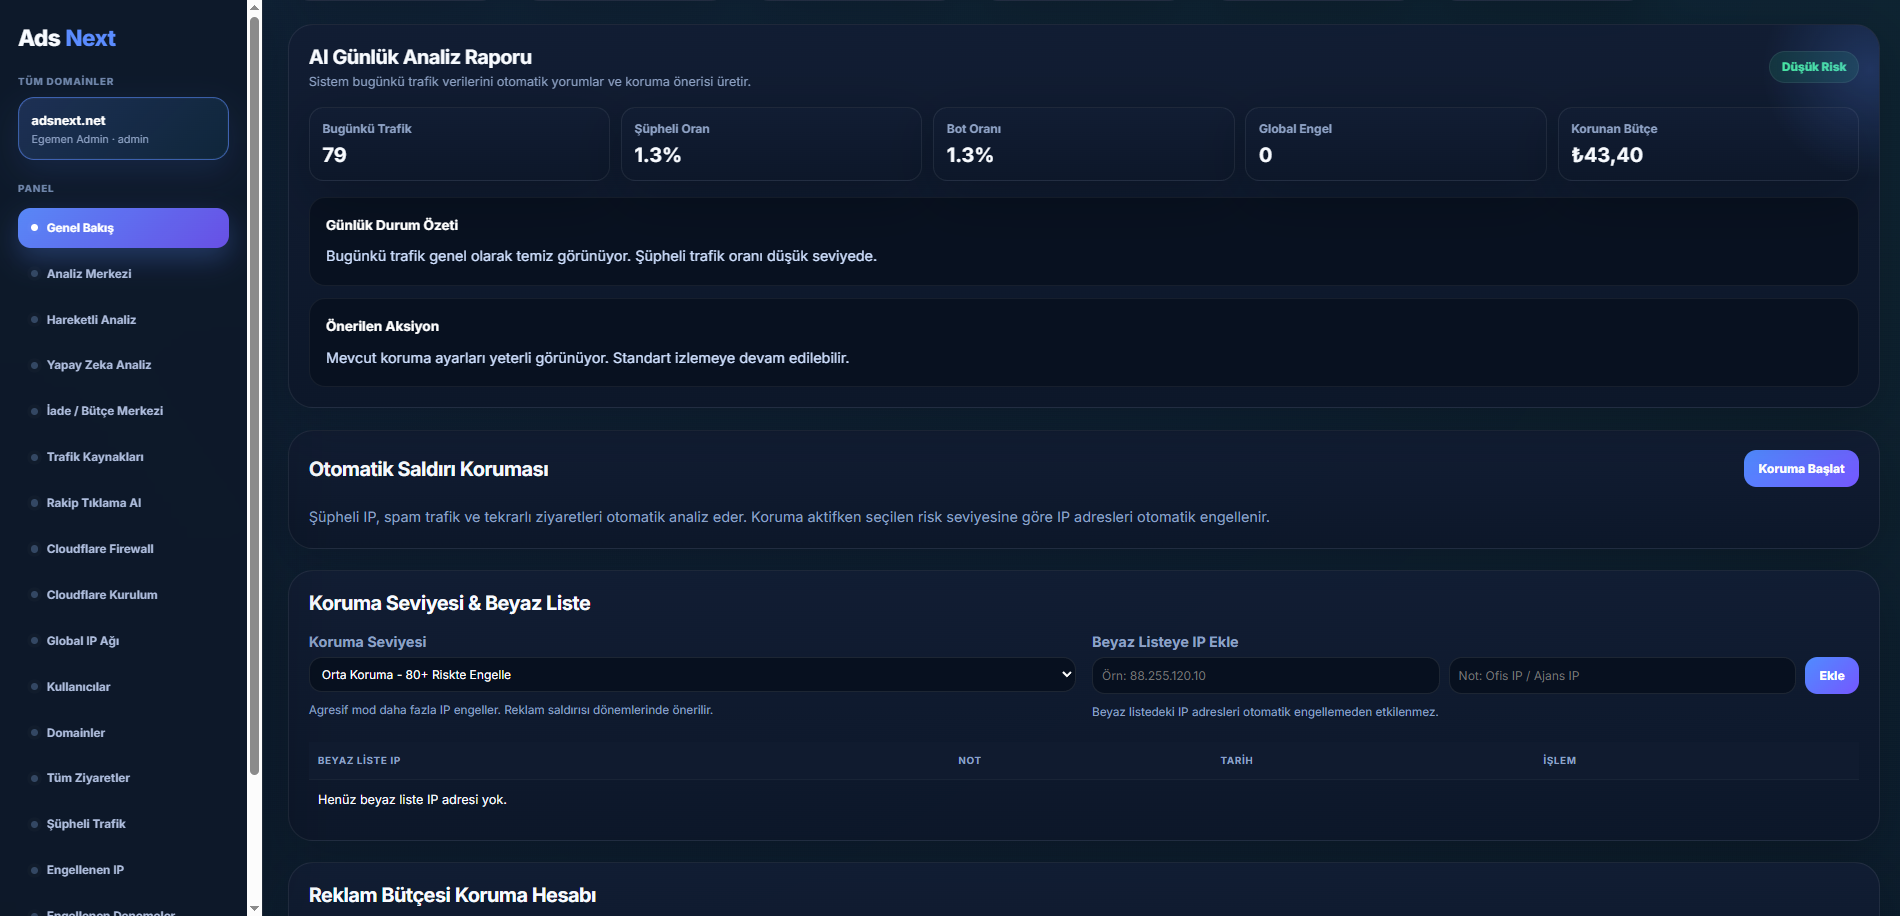The height and width of the screenshot is (916, 1900).
Task: Select the adsnext.net domain card
Action: (x=123, y=128)
